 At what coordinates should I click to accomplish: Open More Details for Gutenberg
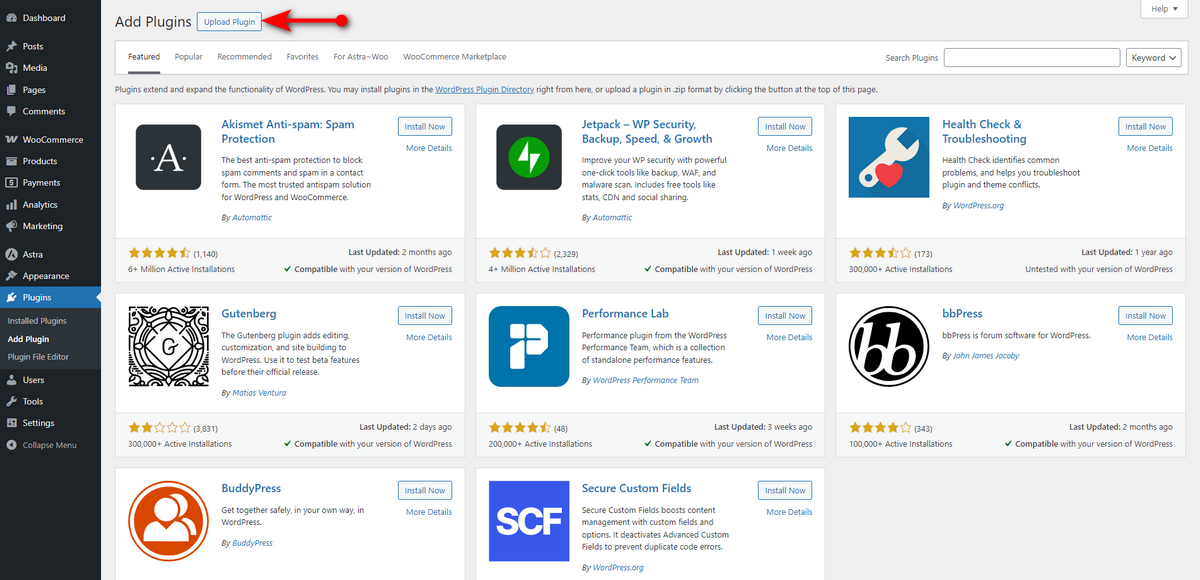click(x=429, y=337)
